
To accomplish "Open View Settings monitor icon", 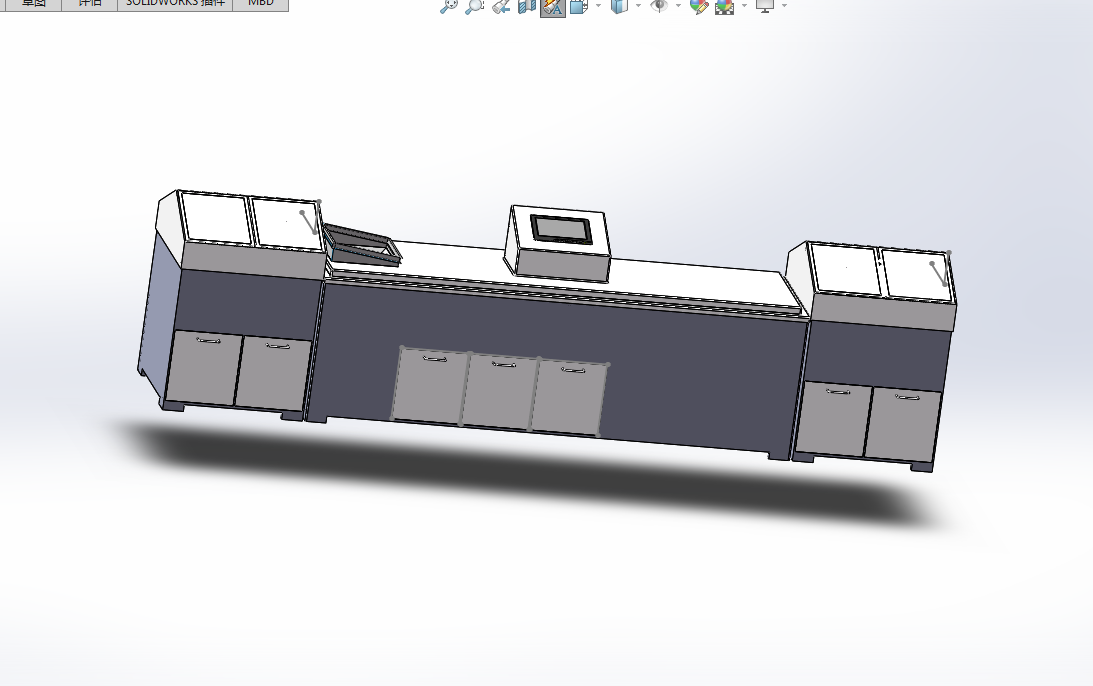I will pos(765,6).
